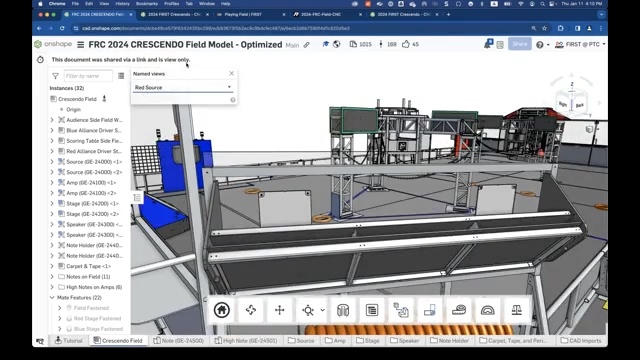Expand the Notes on Field folder

tap(52, 277)
